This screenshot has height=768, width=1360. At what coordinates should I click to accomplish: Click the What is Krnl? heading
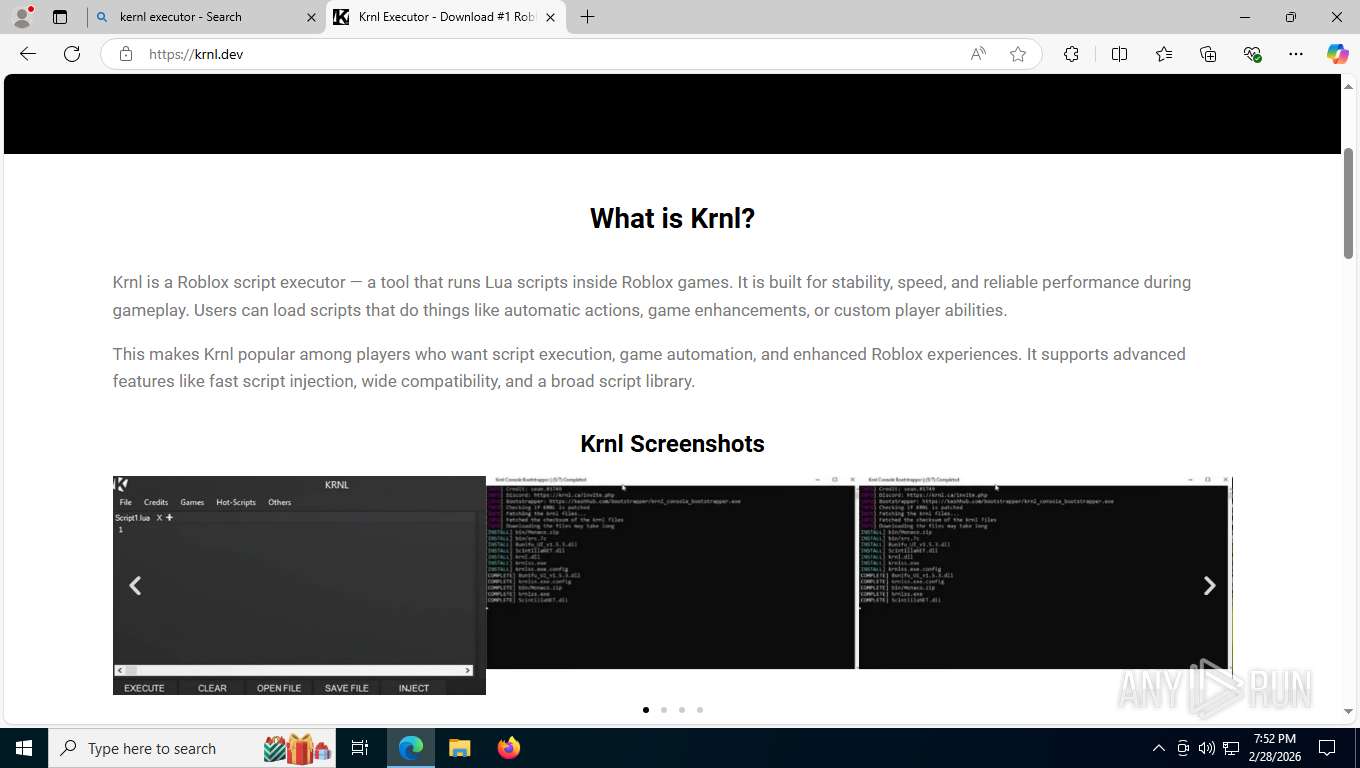672,218
